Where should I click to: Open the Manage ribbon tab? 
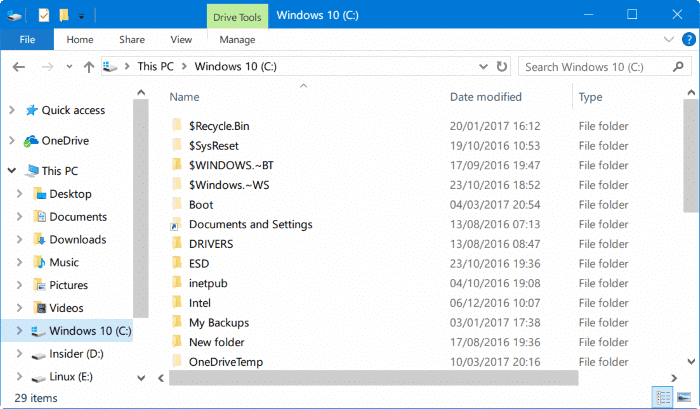tap(237, 40)
